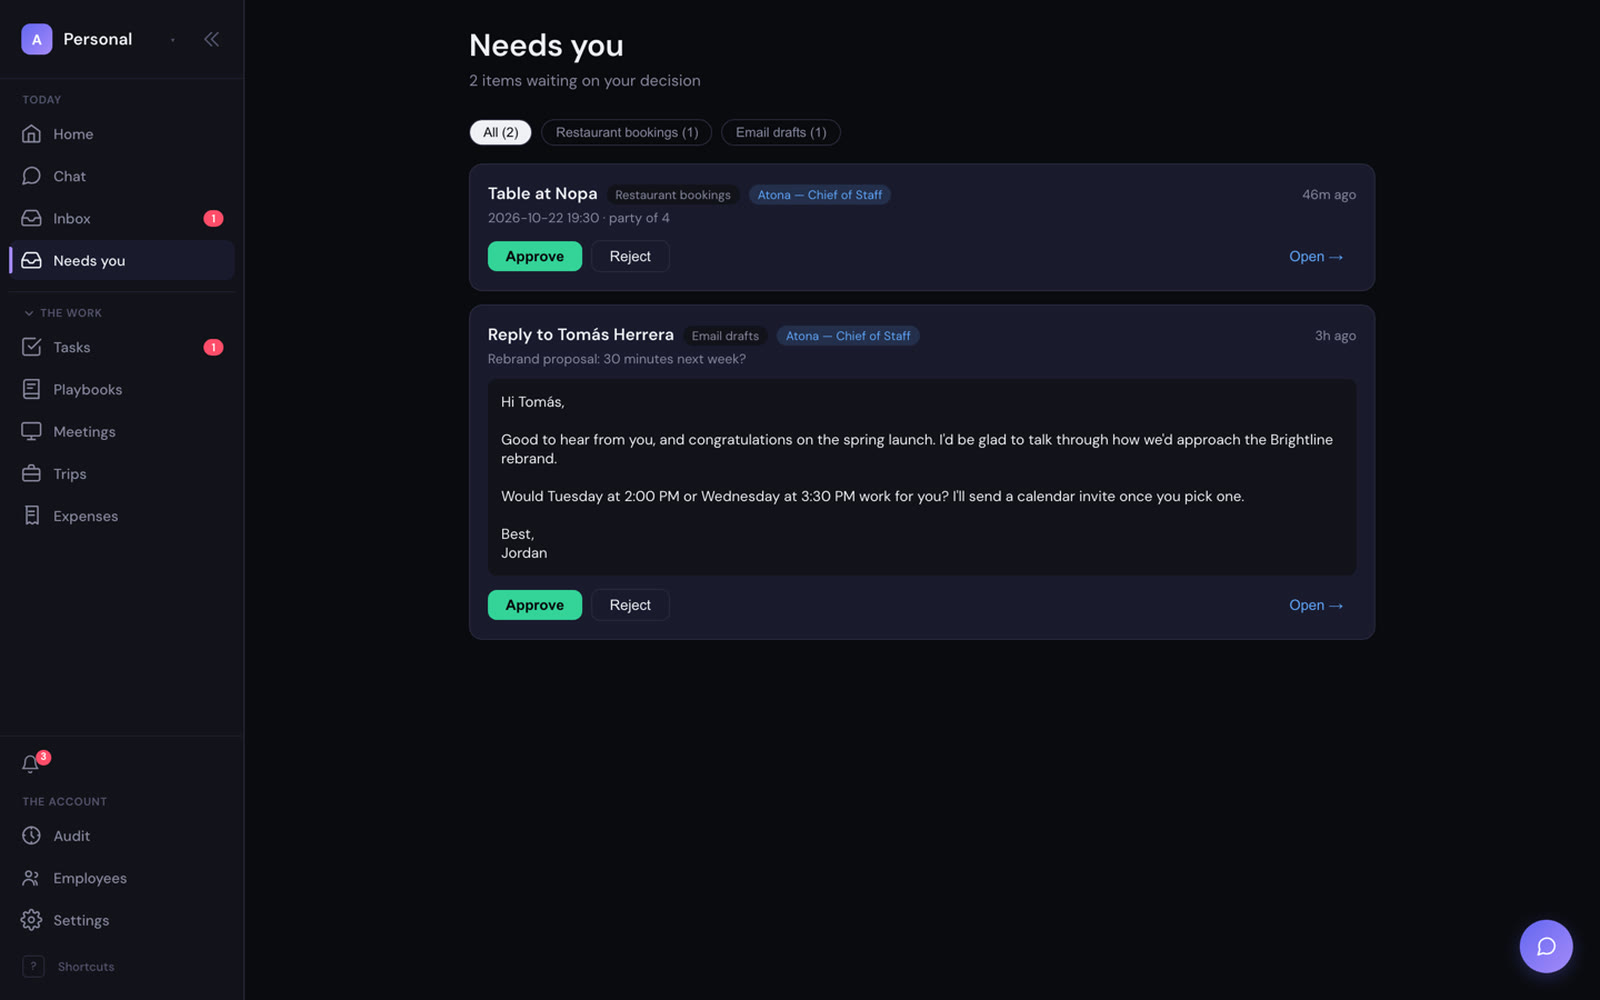Screen dimensions: 1600x1000
Task: Click the 'Reply to Tomás Herrera' title
Action: [581, 335]
